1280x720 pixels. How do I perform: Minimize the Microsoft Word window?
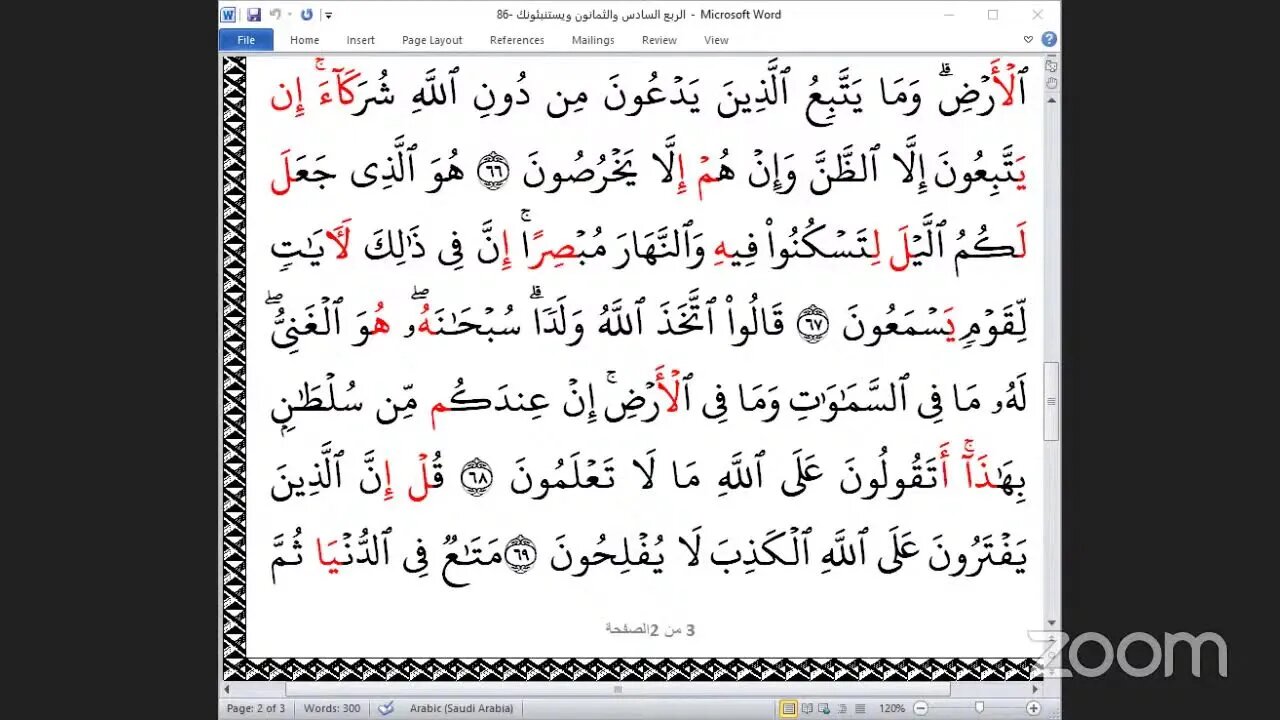(x=948, y=15)
